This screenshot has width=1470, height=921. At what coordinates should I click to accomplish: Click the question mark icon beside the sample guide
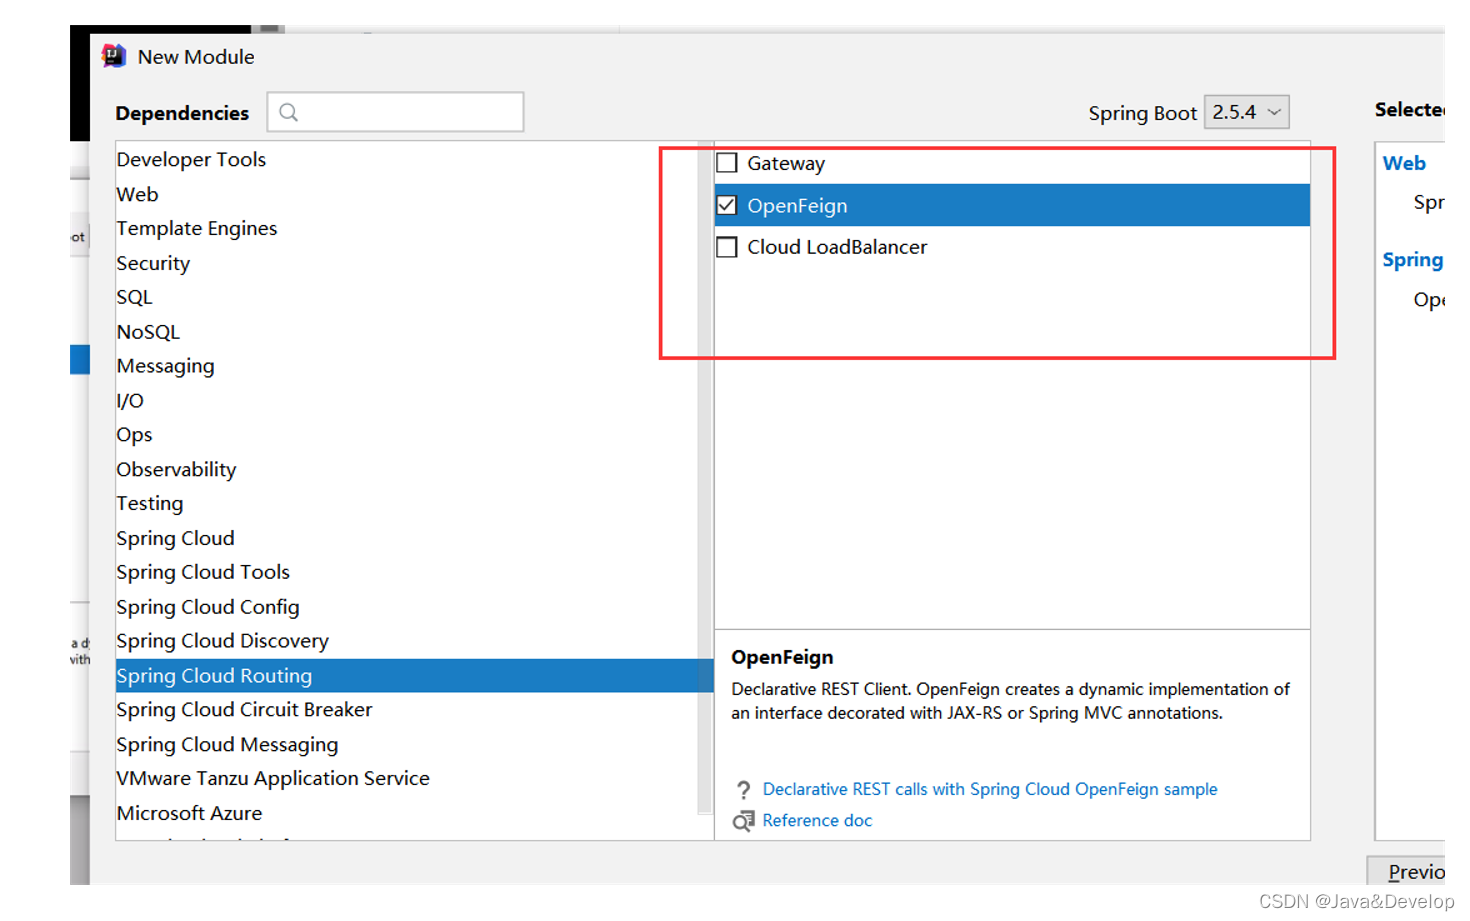point(743,790)
